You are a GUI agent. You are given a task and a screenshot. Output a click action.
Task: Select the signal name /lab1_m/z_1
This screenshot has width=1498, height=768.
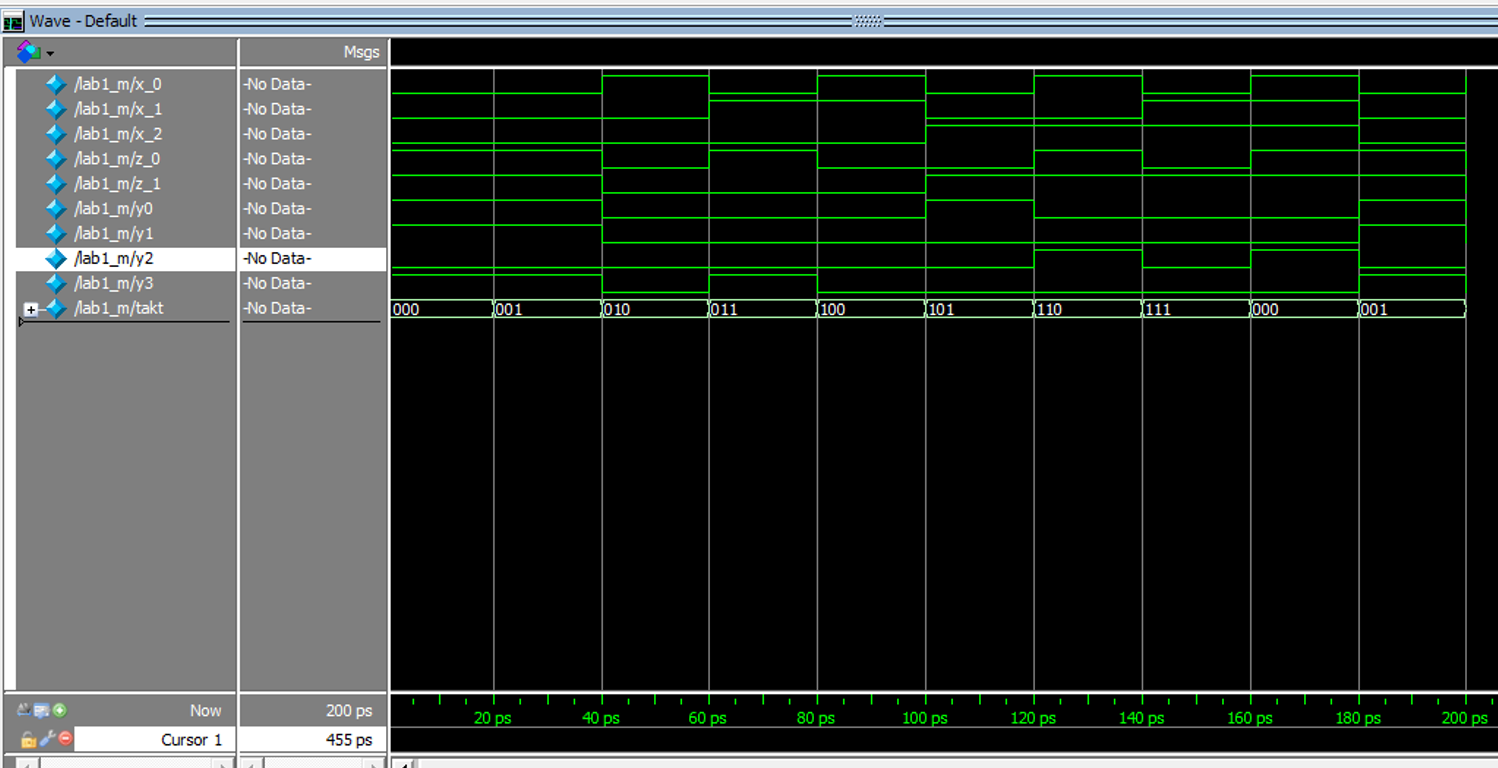pyautogui.click(x=117, y=184)
